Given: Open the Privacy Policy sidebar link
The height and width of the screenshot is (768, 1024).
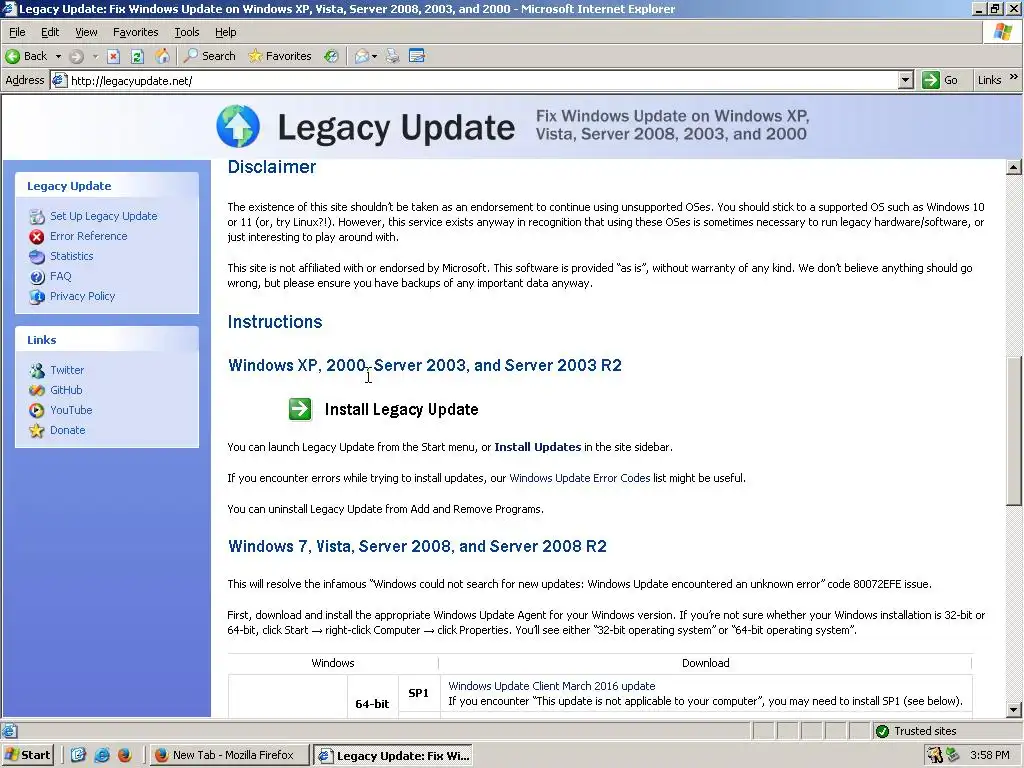Looking at the screenshot, I should [82, 296].
